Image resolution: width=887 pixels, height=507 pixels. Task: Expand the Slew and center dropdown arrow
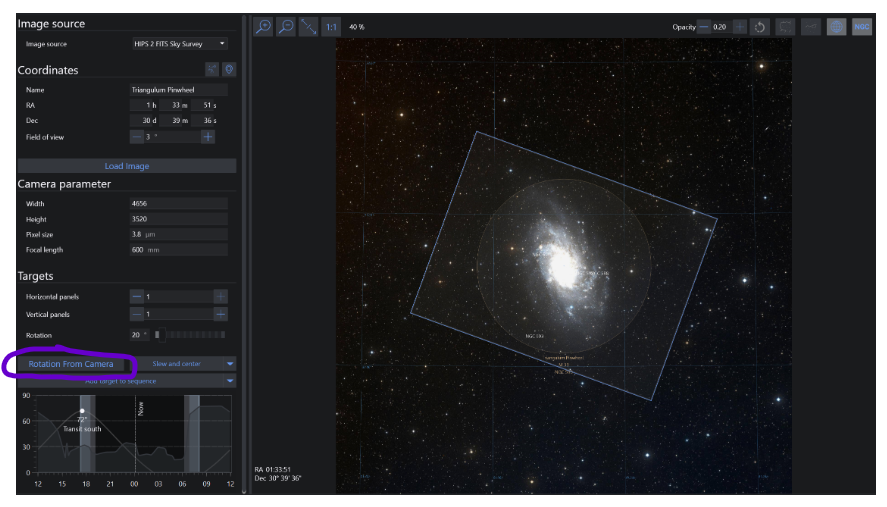coord(230,364)
